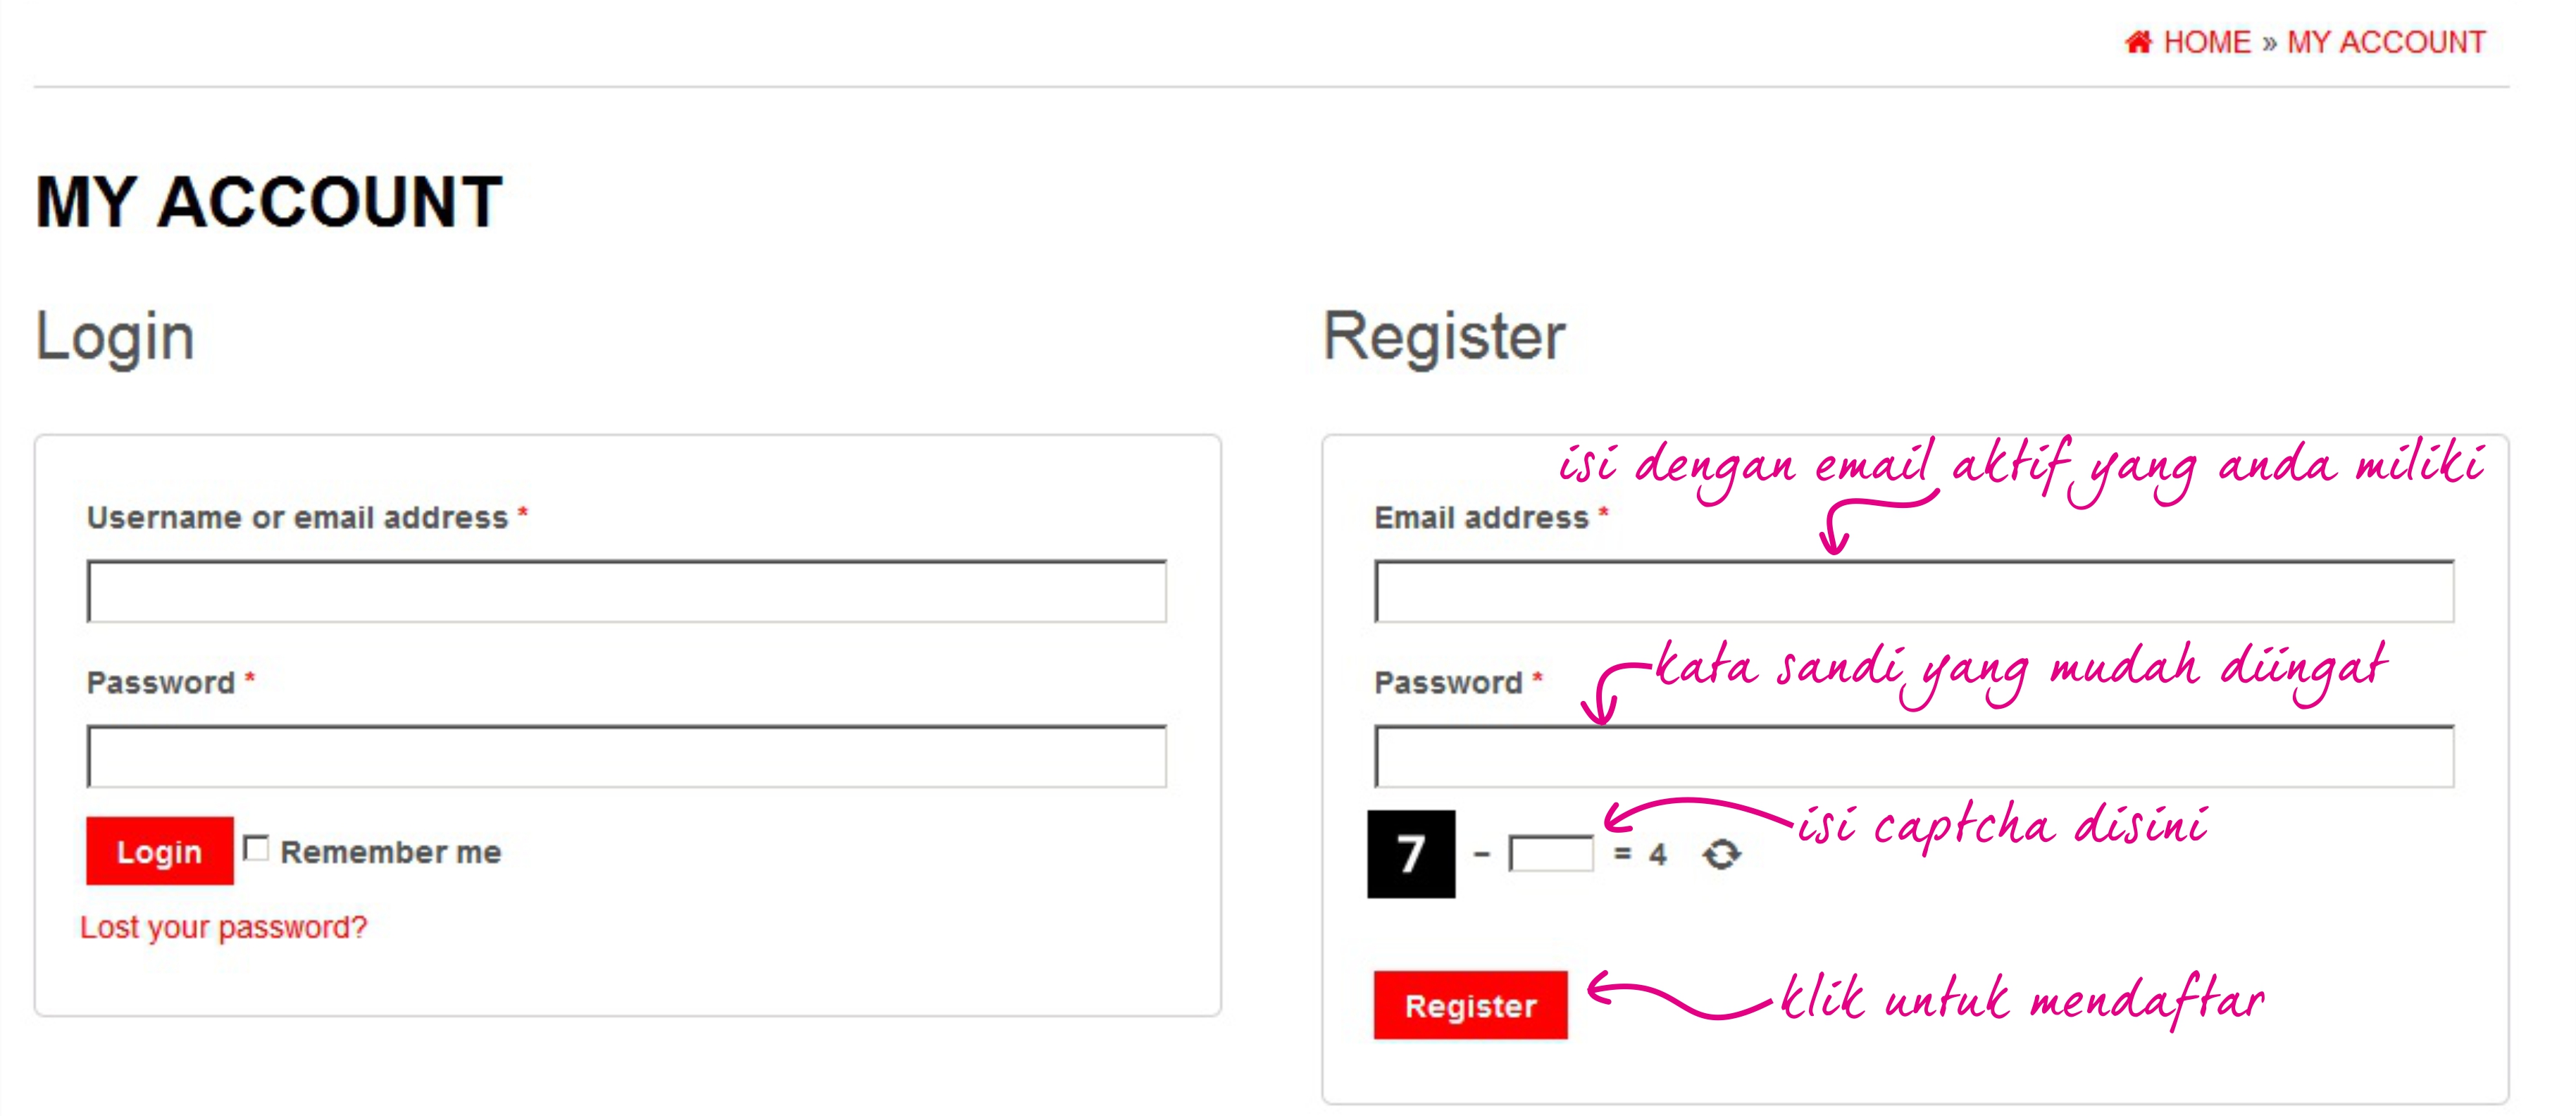Click the Password label in Login form

161,683
